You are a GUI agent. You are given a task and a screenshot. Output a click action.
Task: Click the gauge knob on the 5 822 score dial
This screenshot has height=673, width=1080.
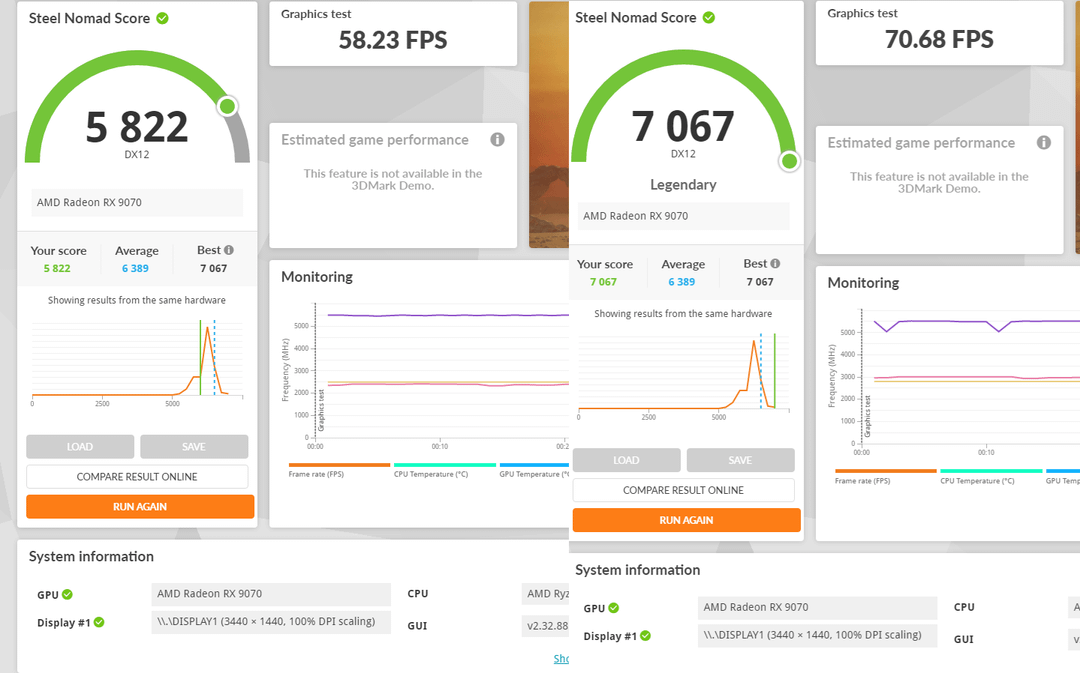click(x=227, y=106)
